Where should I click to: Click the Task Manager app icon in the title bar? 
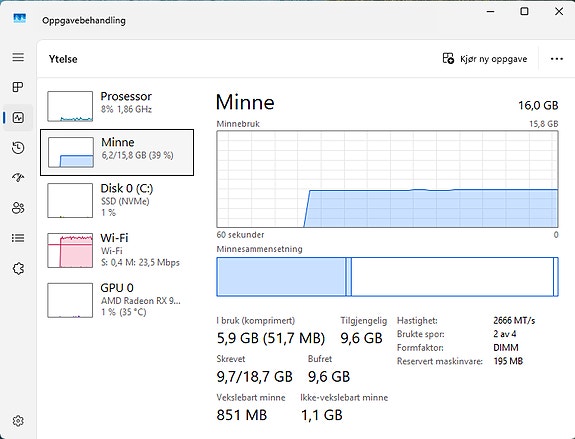click(19, 18)
